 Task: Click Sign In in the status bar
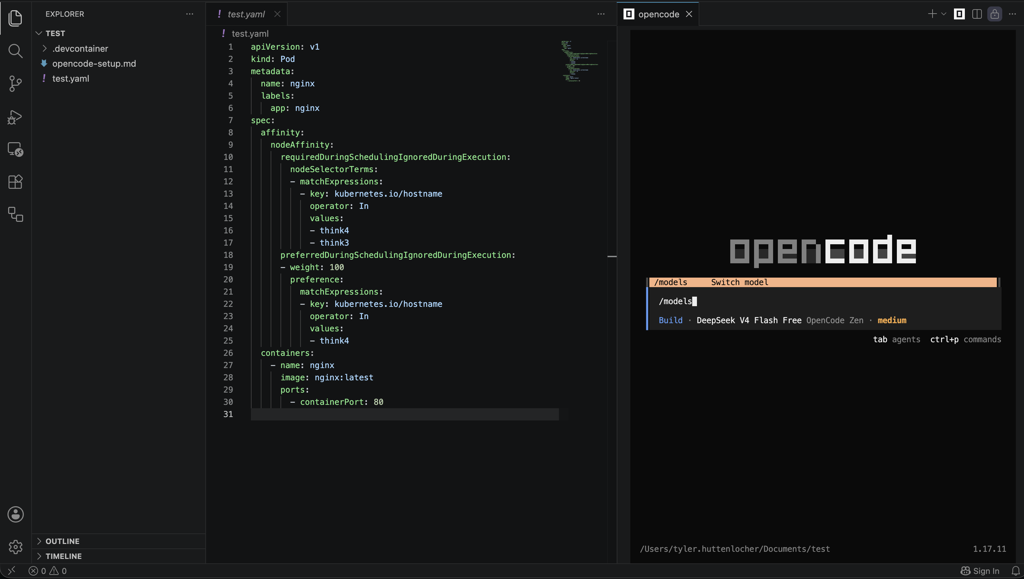coord(980,571)
